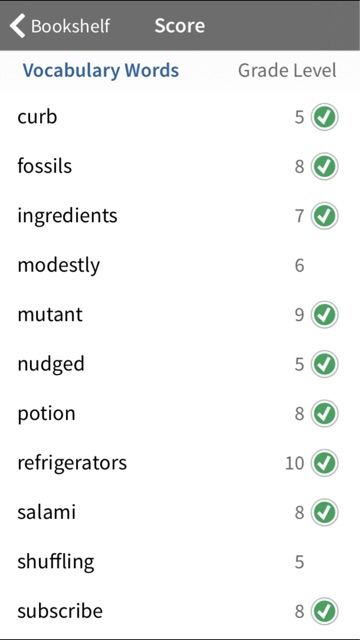Click grade level 6 for modestly
360x640 pixels.
[300, 266]
